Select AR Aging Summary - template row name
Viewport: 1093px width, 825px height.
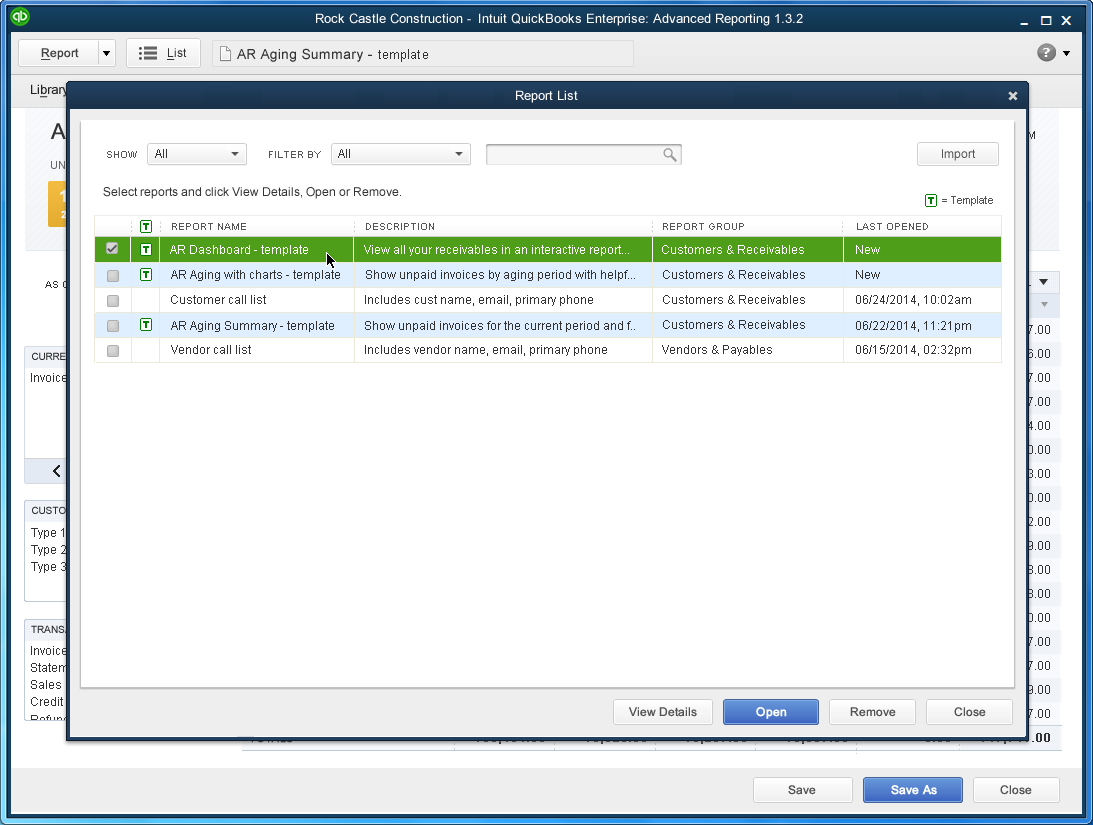click(x=252, y=325)
